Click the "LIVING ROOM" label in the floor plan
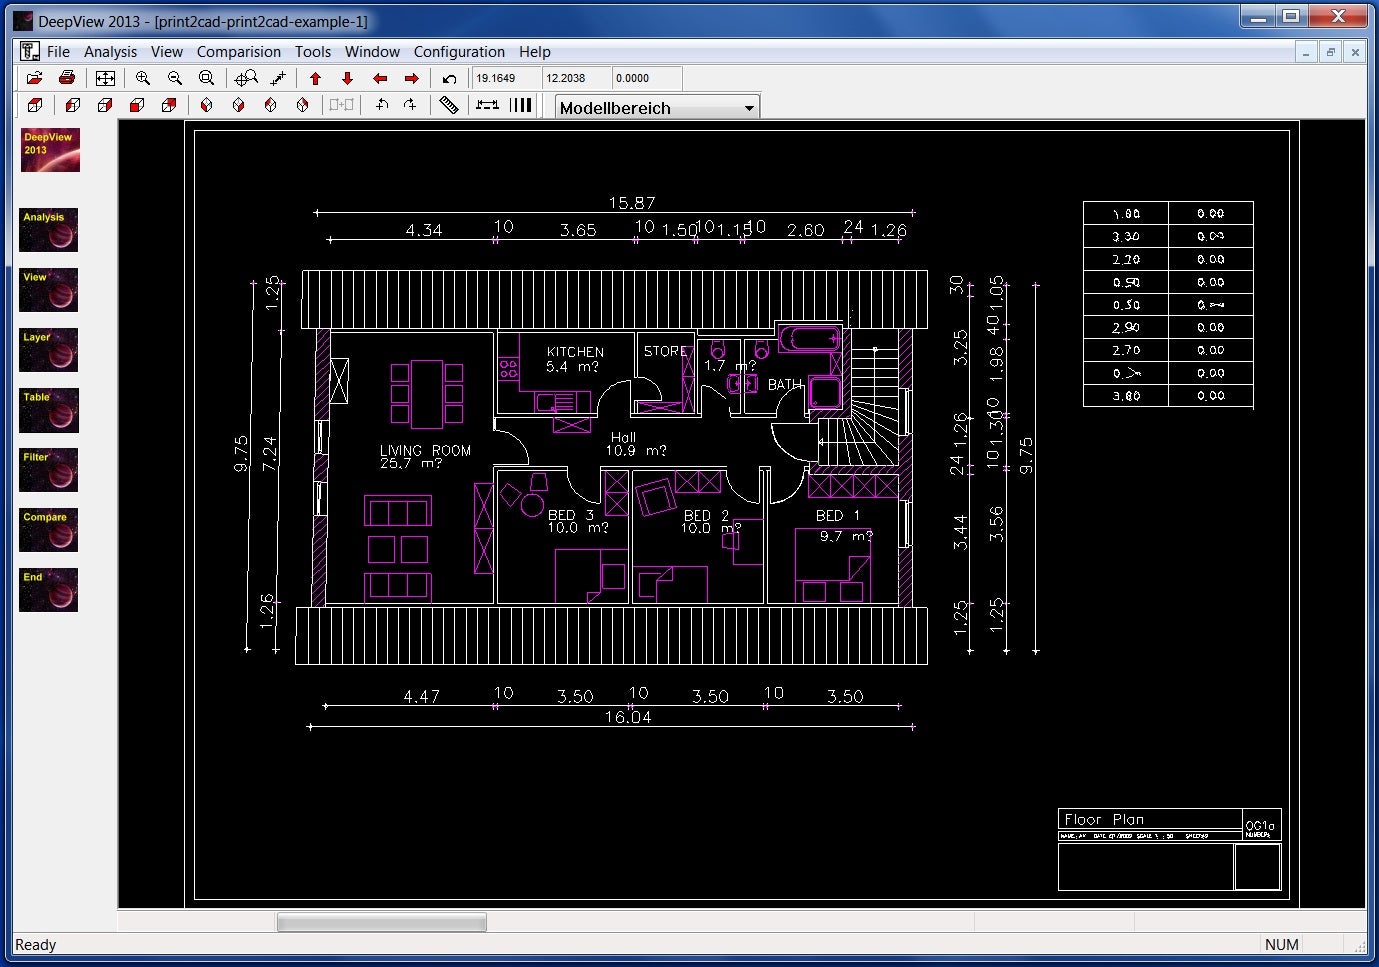The height and width of the screenshot is (967, 1379). tap(425, 450)
